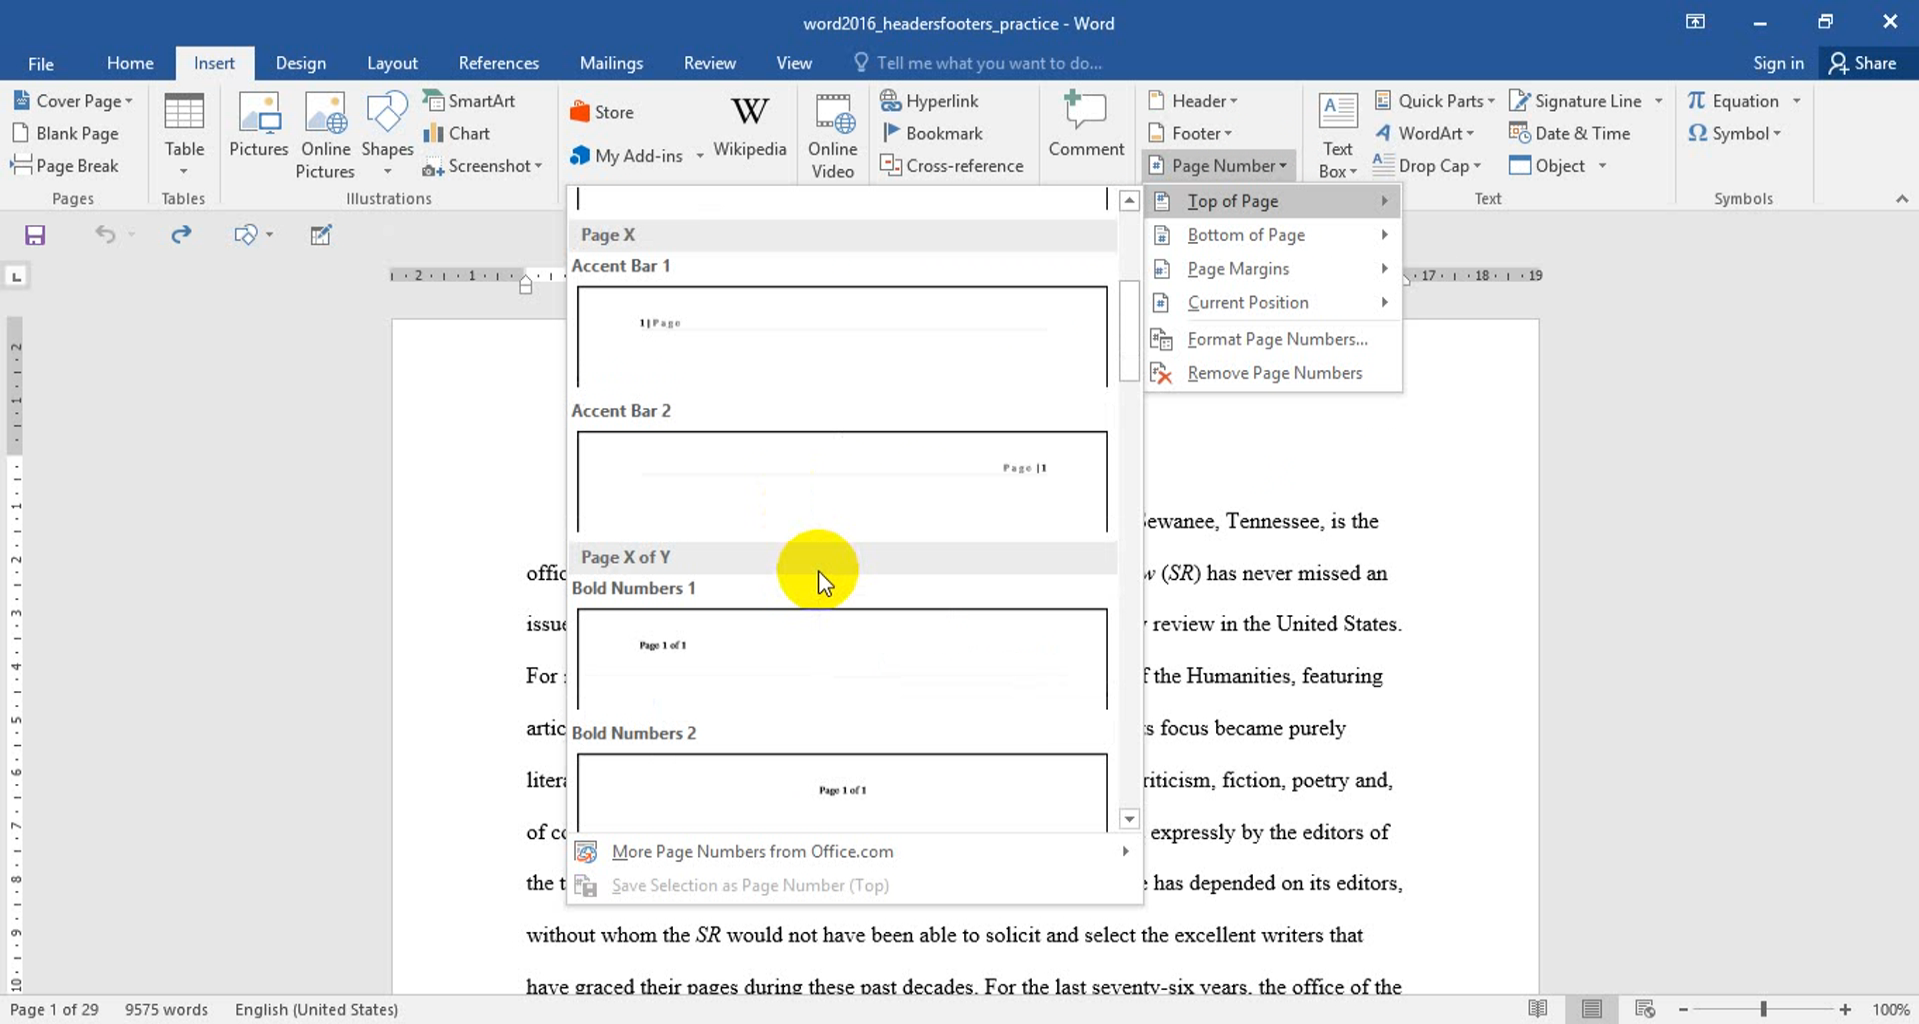Toggle the ruler tab selector
The image size is (1919, 1024).
(16, 276)
